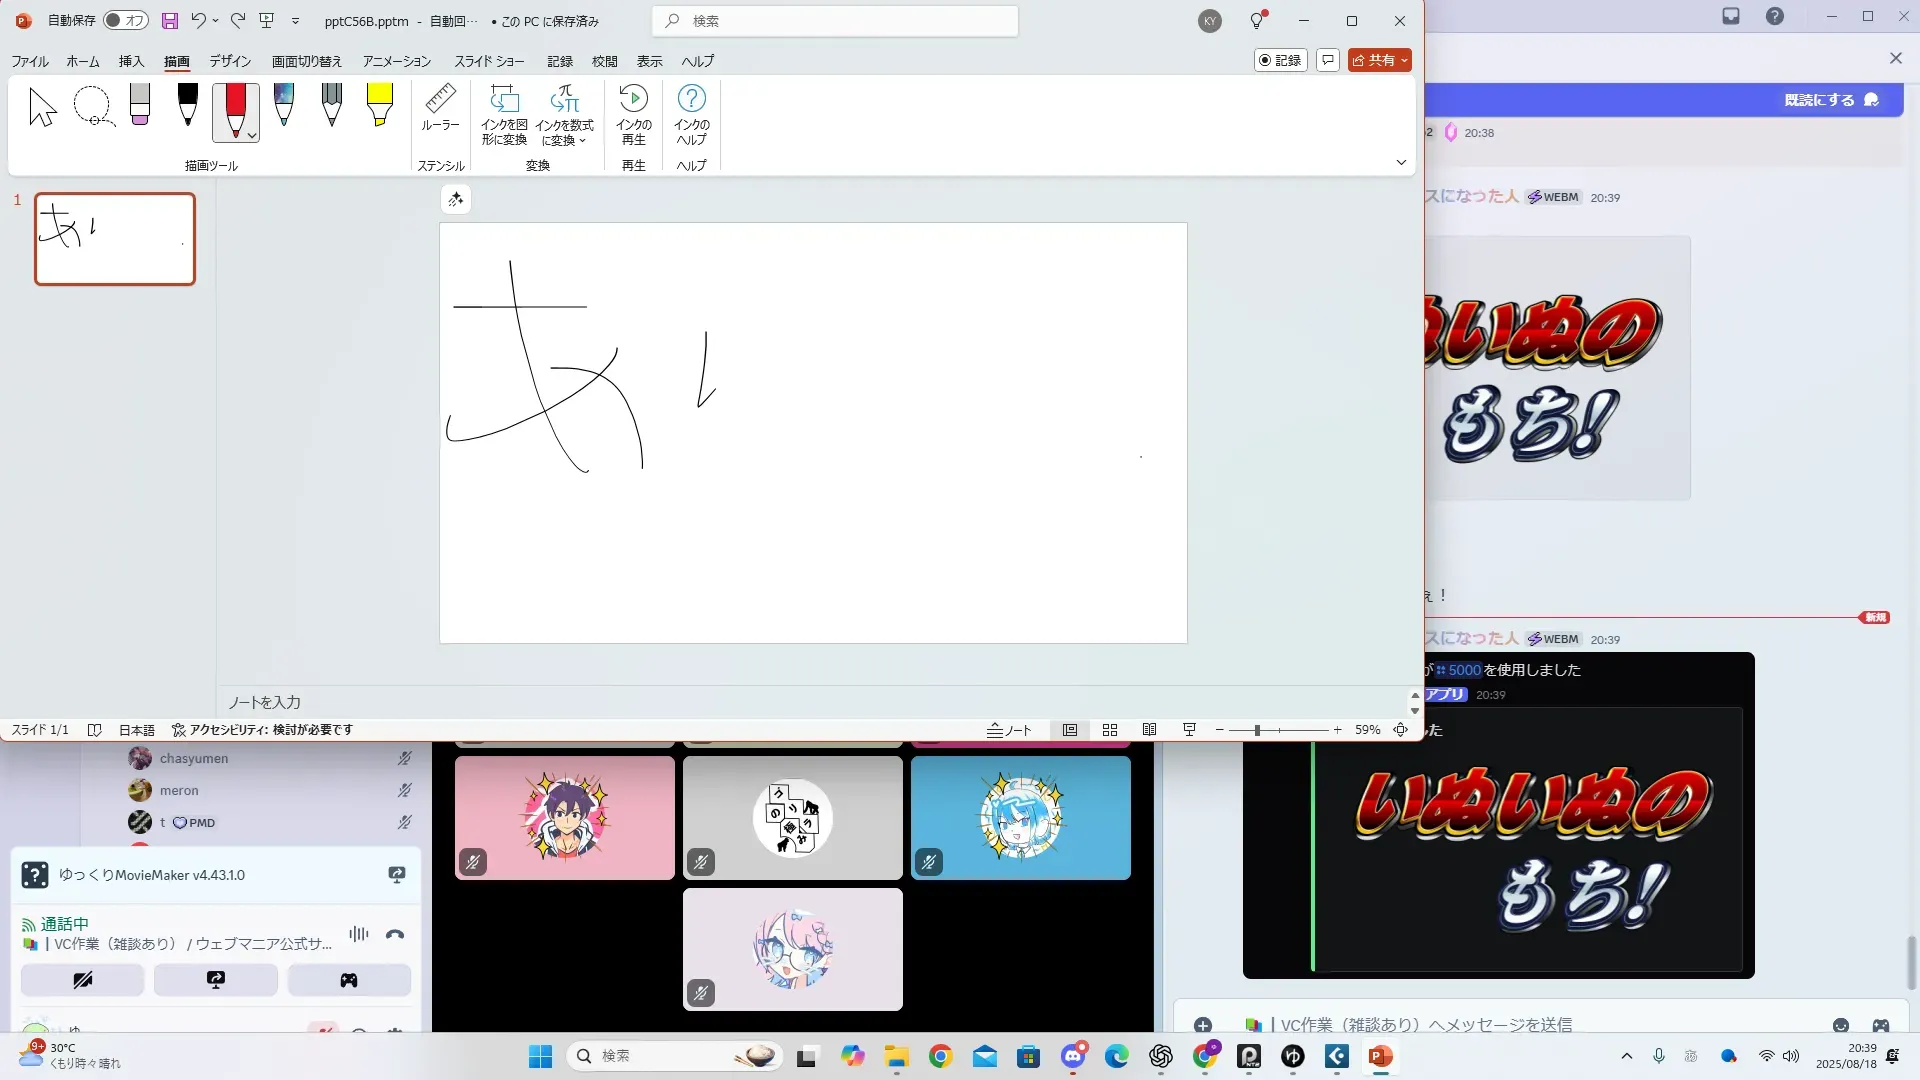
Task: Choose the yellow highlighter tool
Action: [379, 104]
